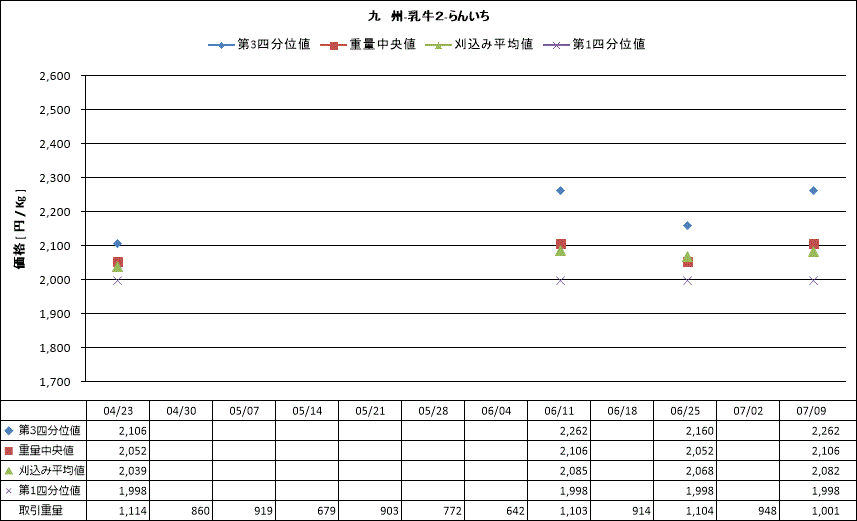Click the purple X marker at 06/25
857x521 pixels.
tap(688, 280)
